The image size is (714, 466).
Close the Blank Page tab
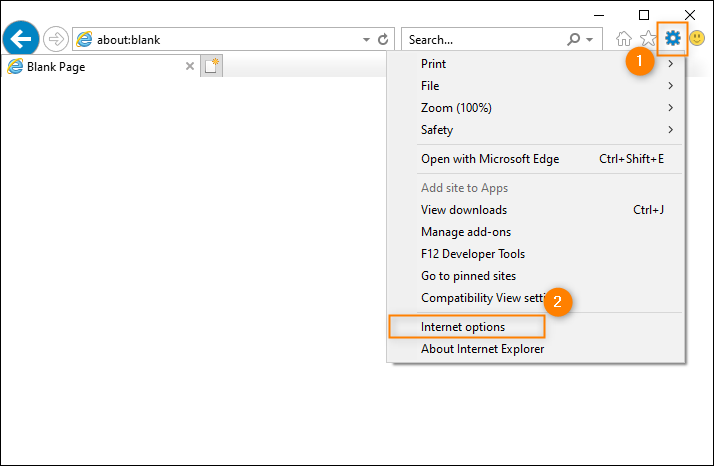point(190,67)
